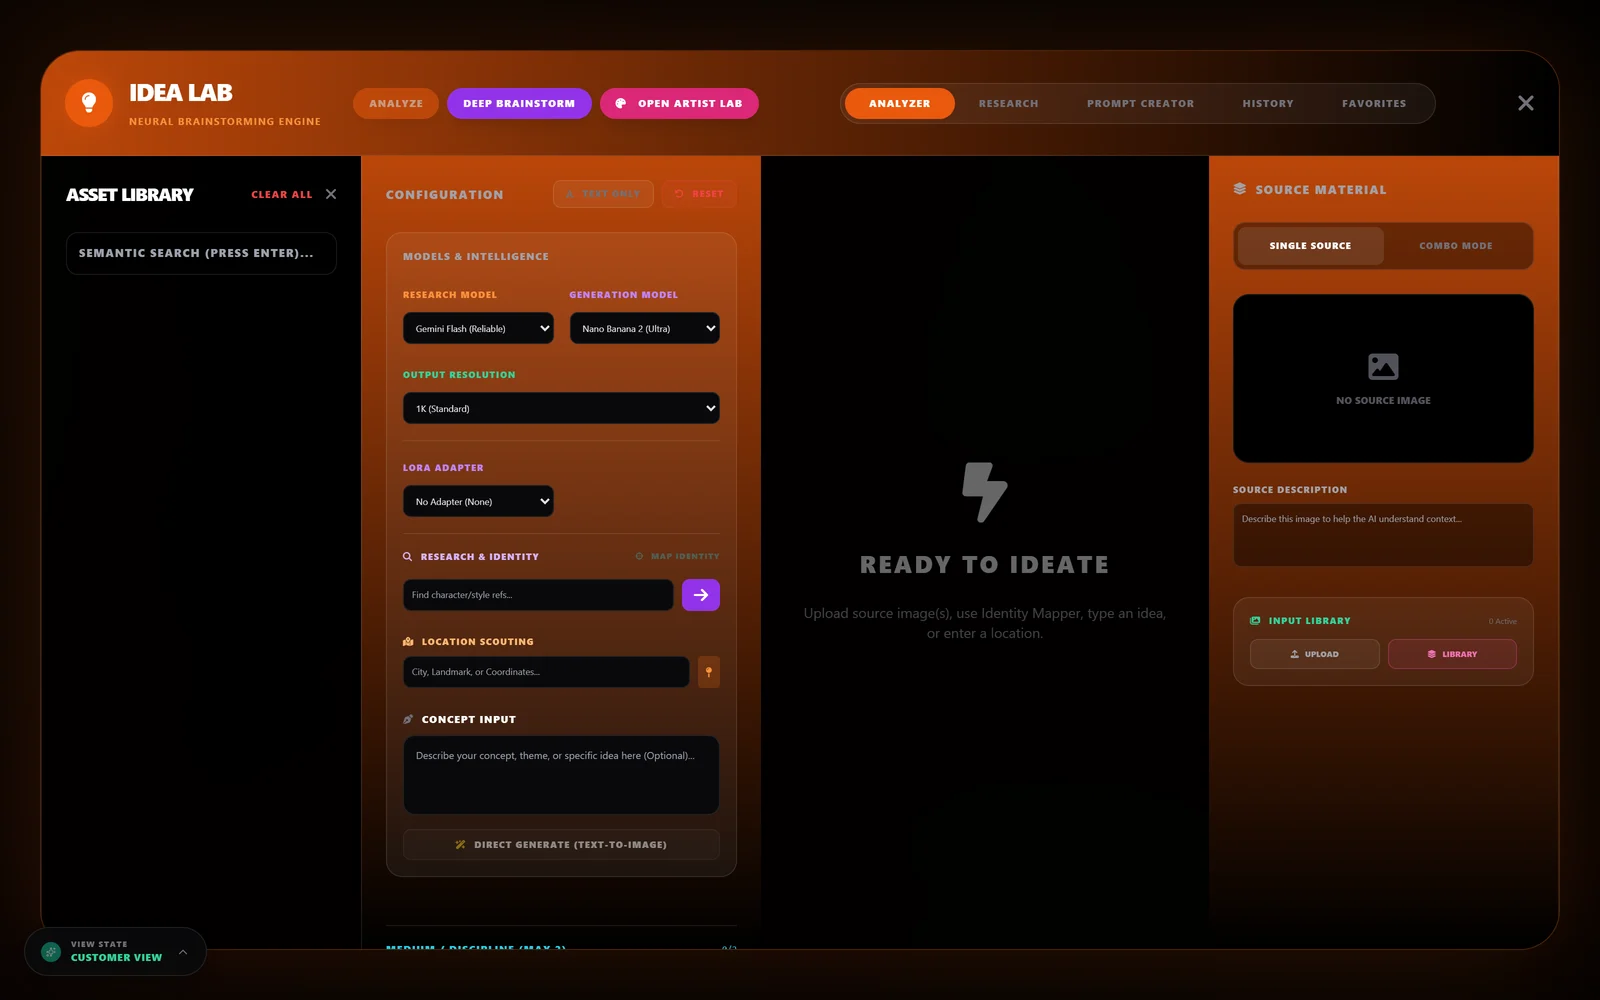Click the Location Scouting map icon
The width and height of the screenshot is (1600, 1000).
click(x=408, y=642)
